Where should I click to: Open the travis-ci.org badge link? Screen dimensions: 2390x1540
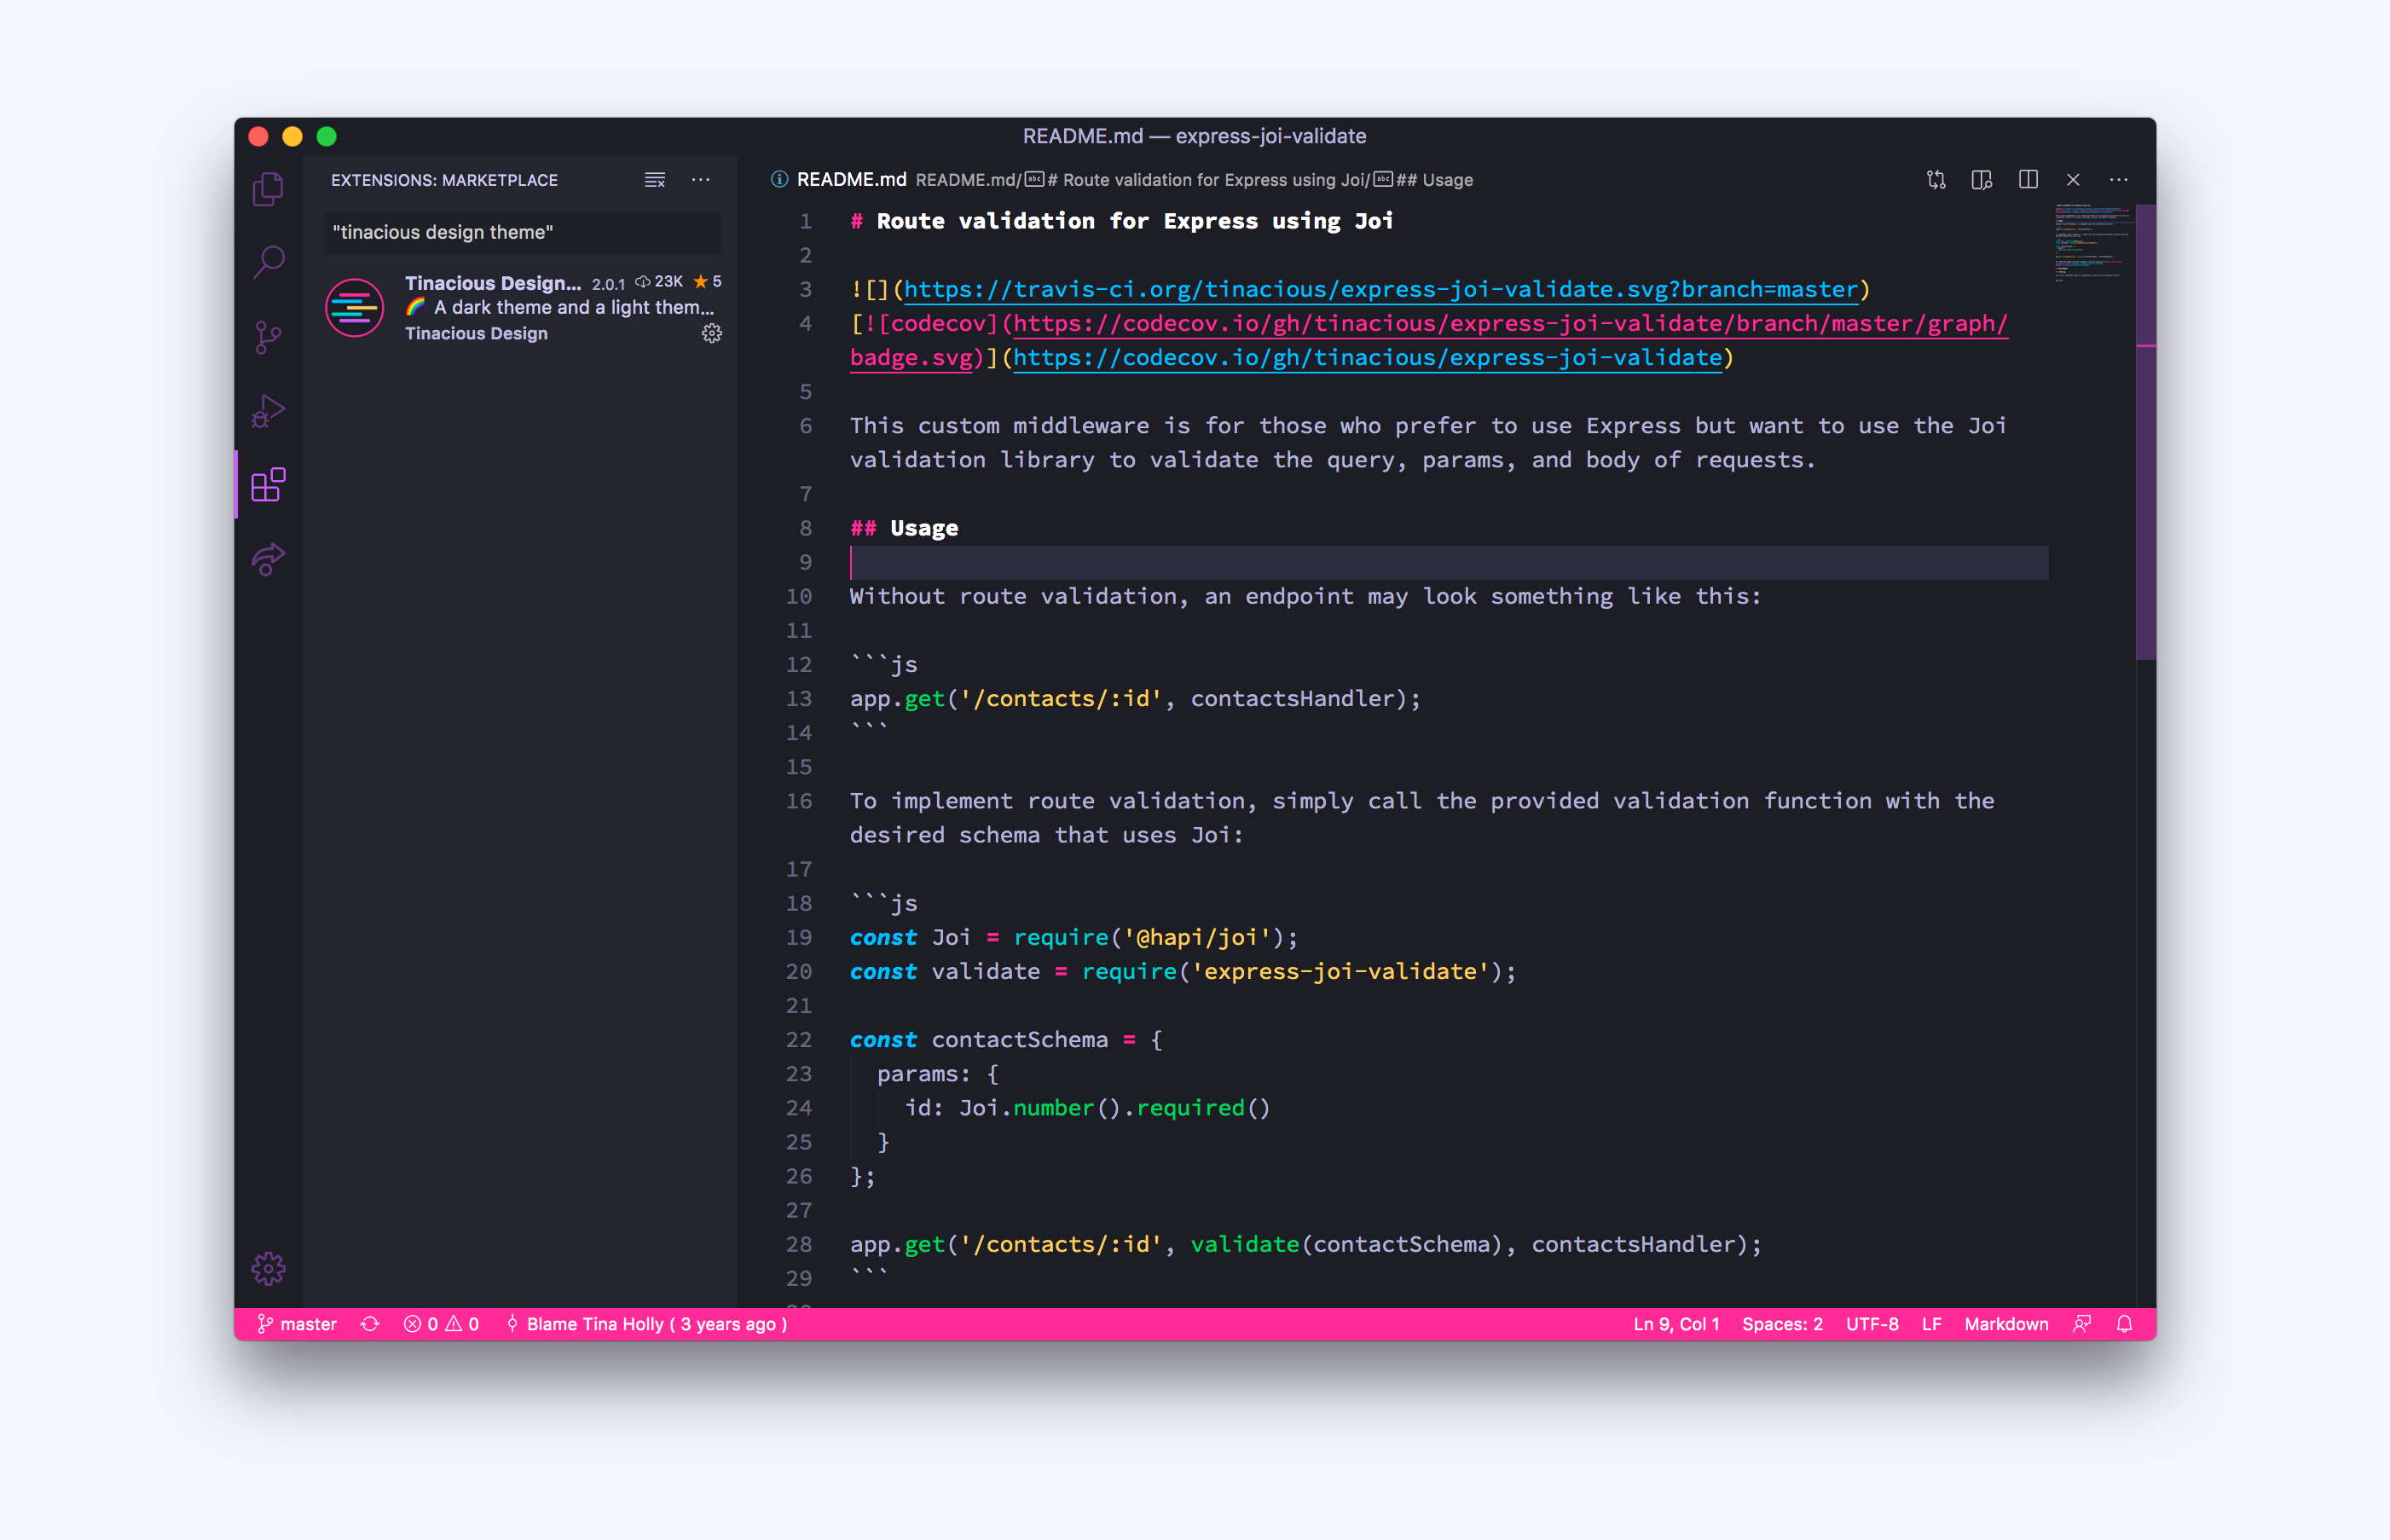pyautogui.click(x=1380, y=289)
